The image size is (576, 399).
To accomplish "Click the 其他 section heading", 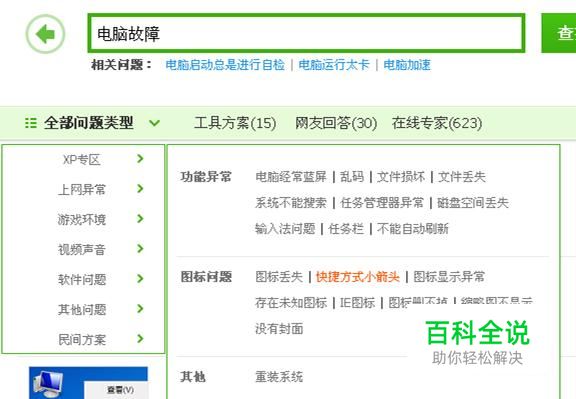I will tap(192, 377).
